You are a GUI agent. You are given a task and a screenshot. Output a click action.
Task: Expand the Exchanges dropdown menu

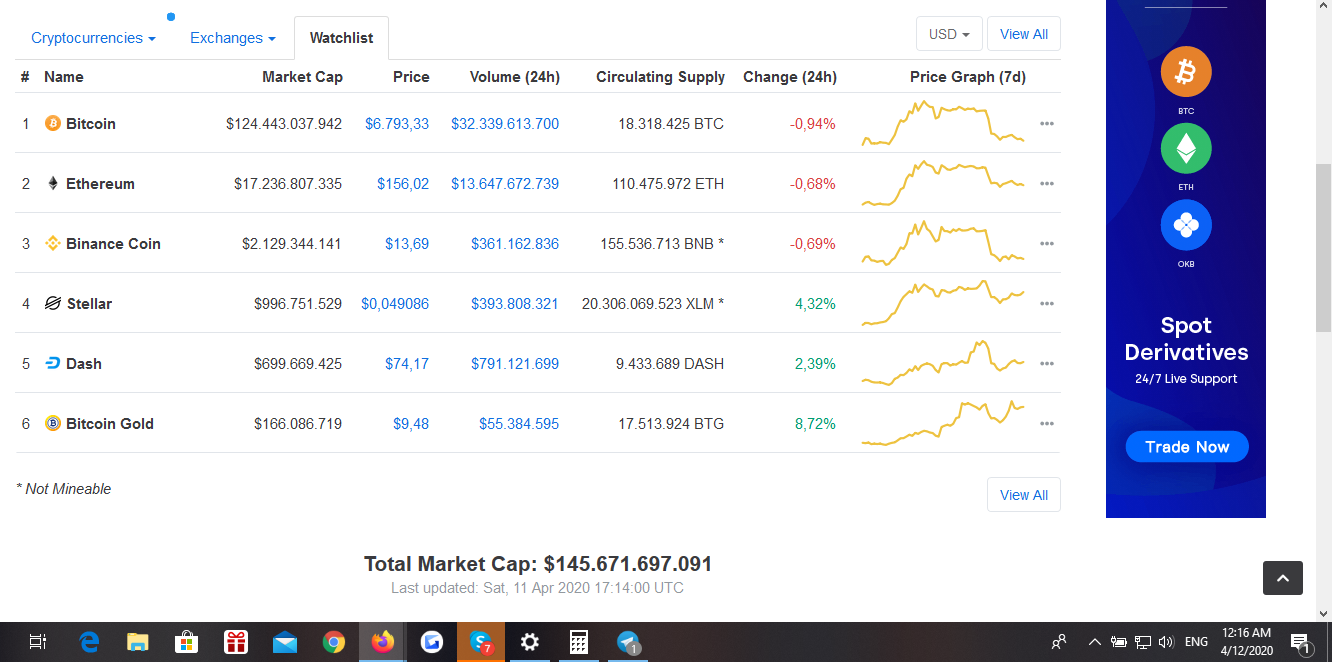tap(233, 38)
